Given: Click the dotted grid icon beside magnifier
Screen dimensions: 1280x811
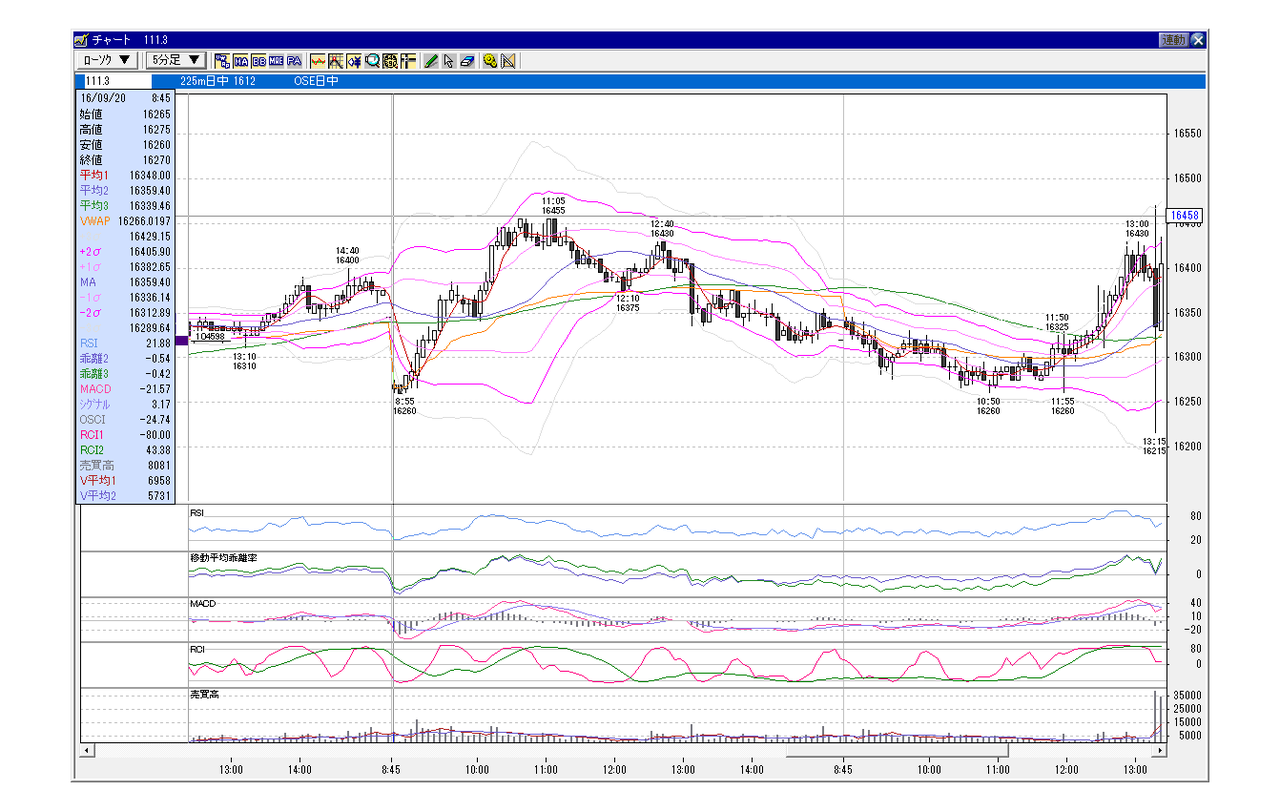Looking at the screenshot, I should (x=390, y=61).
